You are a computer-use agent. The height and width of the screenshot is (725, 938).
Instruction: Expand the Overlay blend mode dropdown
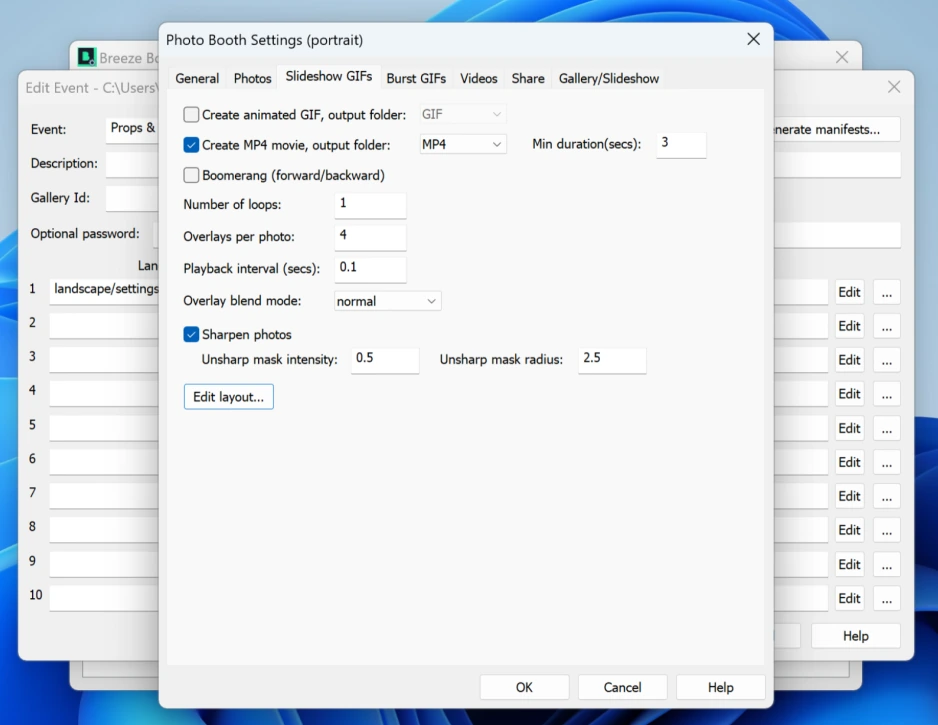(388, 301)
